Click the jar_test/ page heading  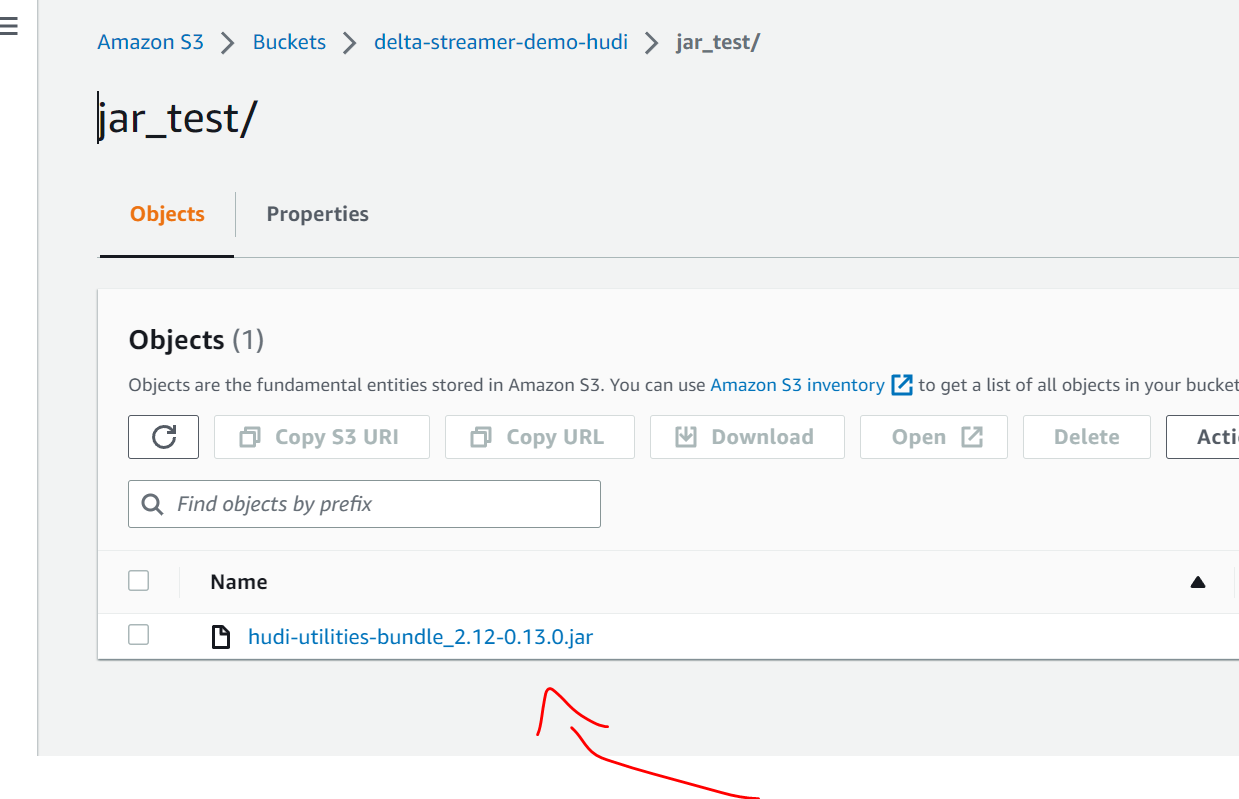[x=177, y=118]
